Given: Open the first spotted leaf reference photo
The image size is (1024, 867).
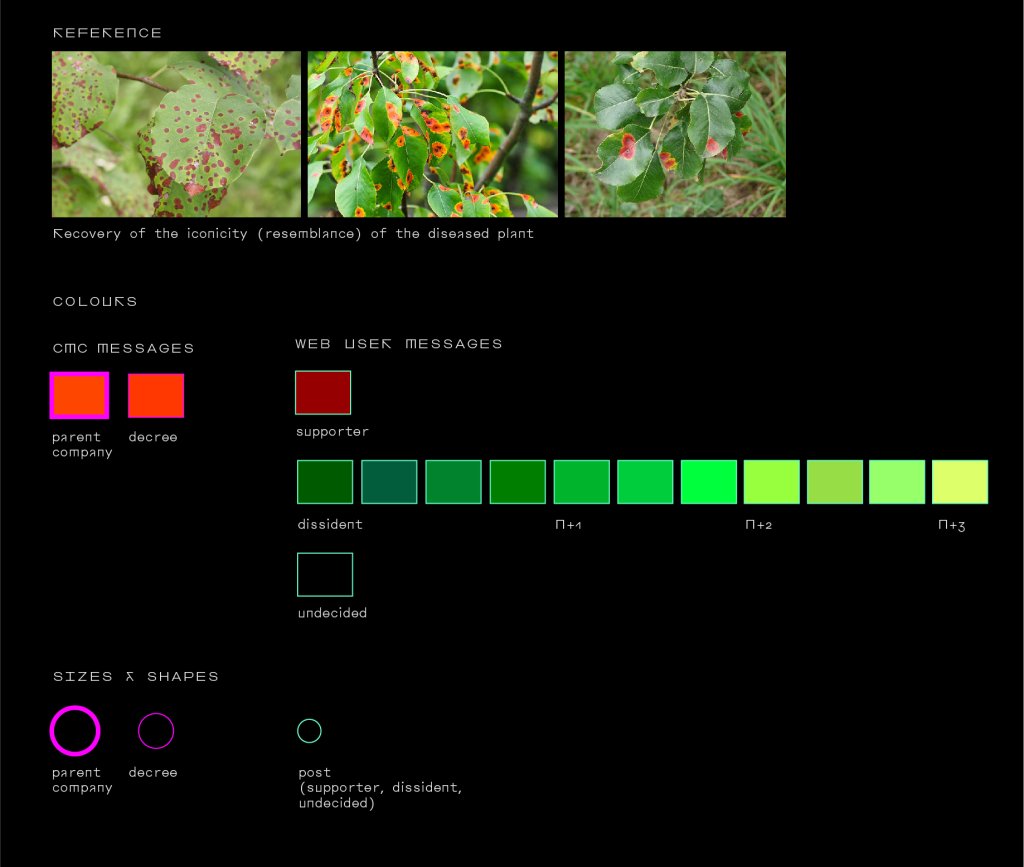Looking at the screenshot, I should coord(176,134).
